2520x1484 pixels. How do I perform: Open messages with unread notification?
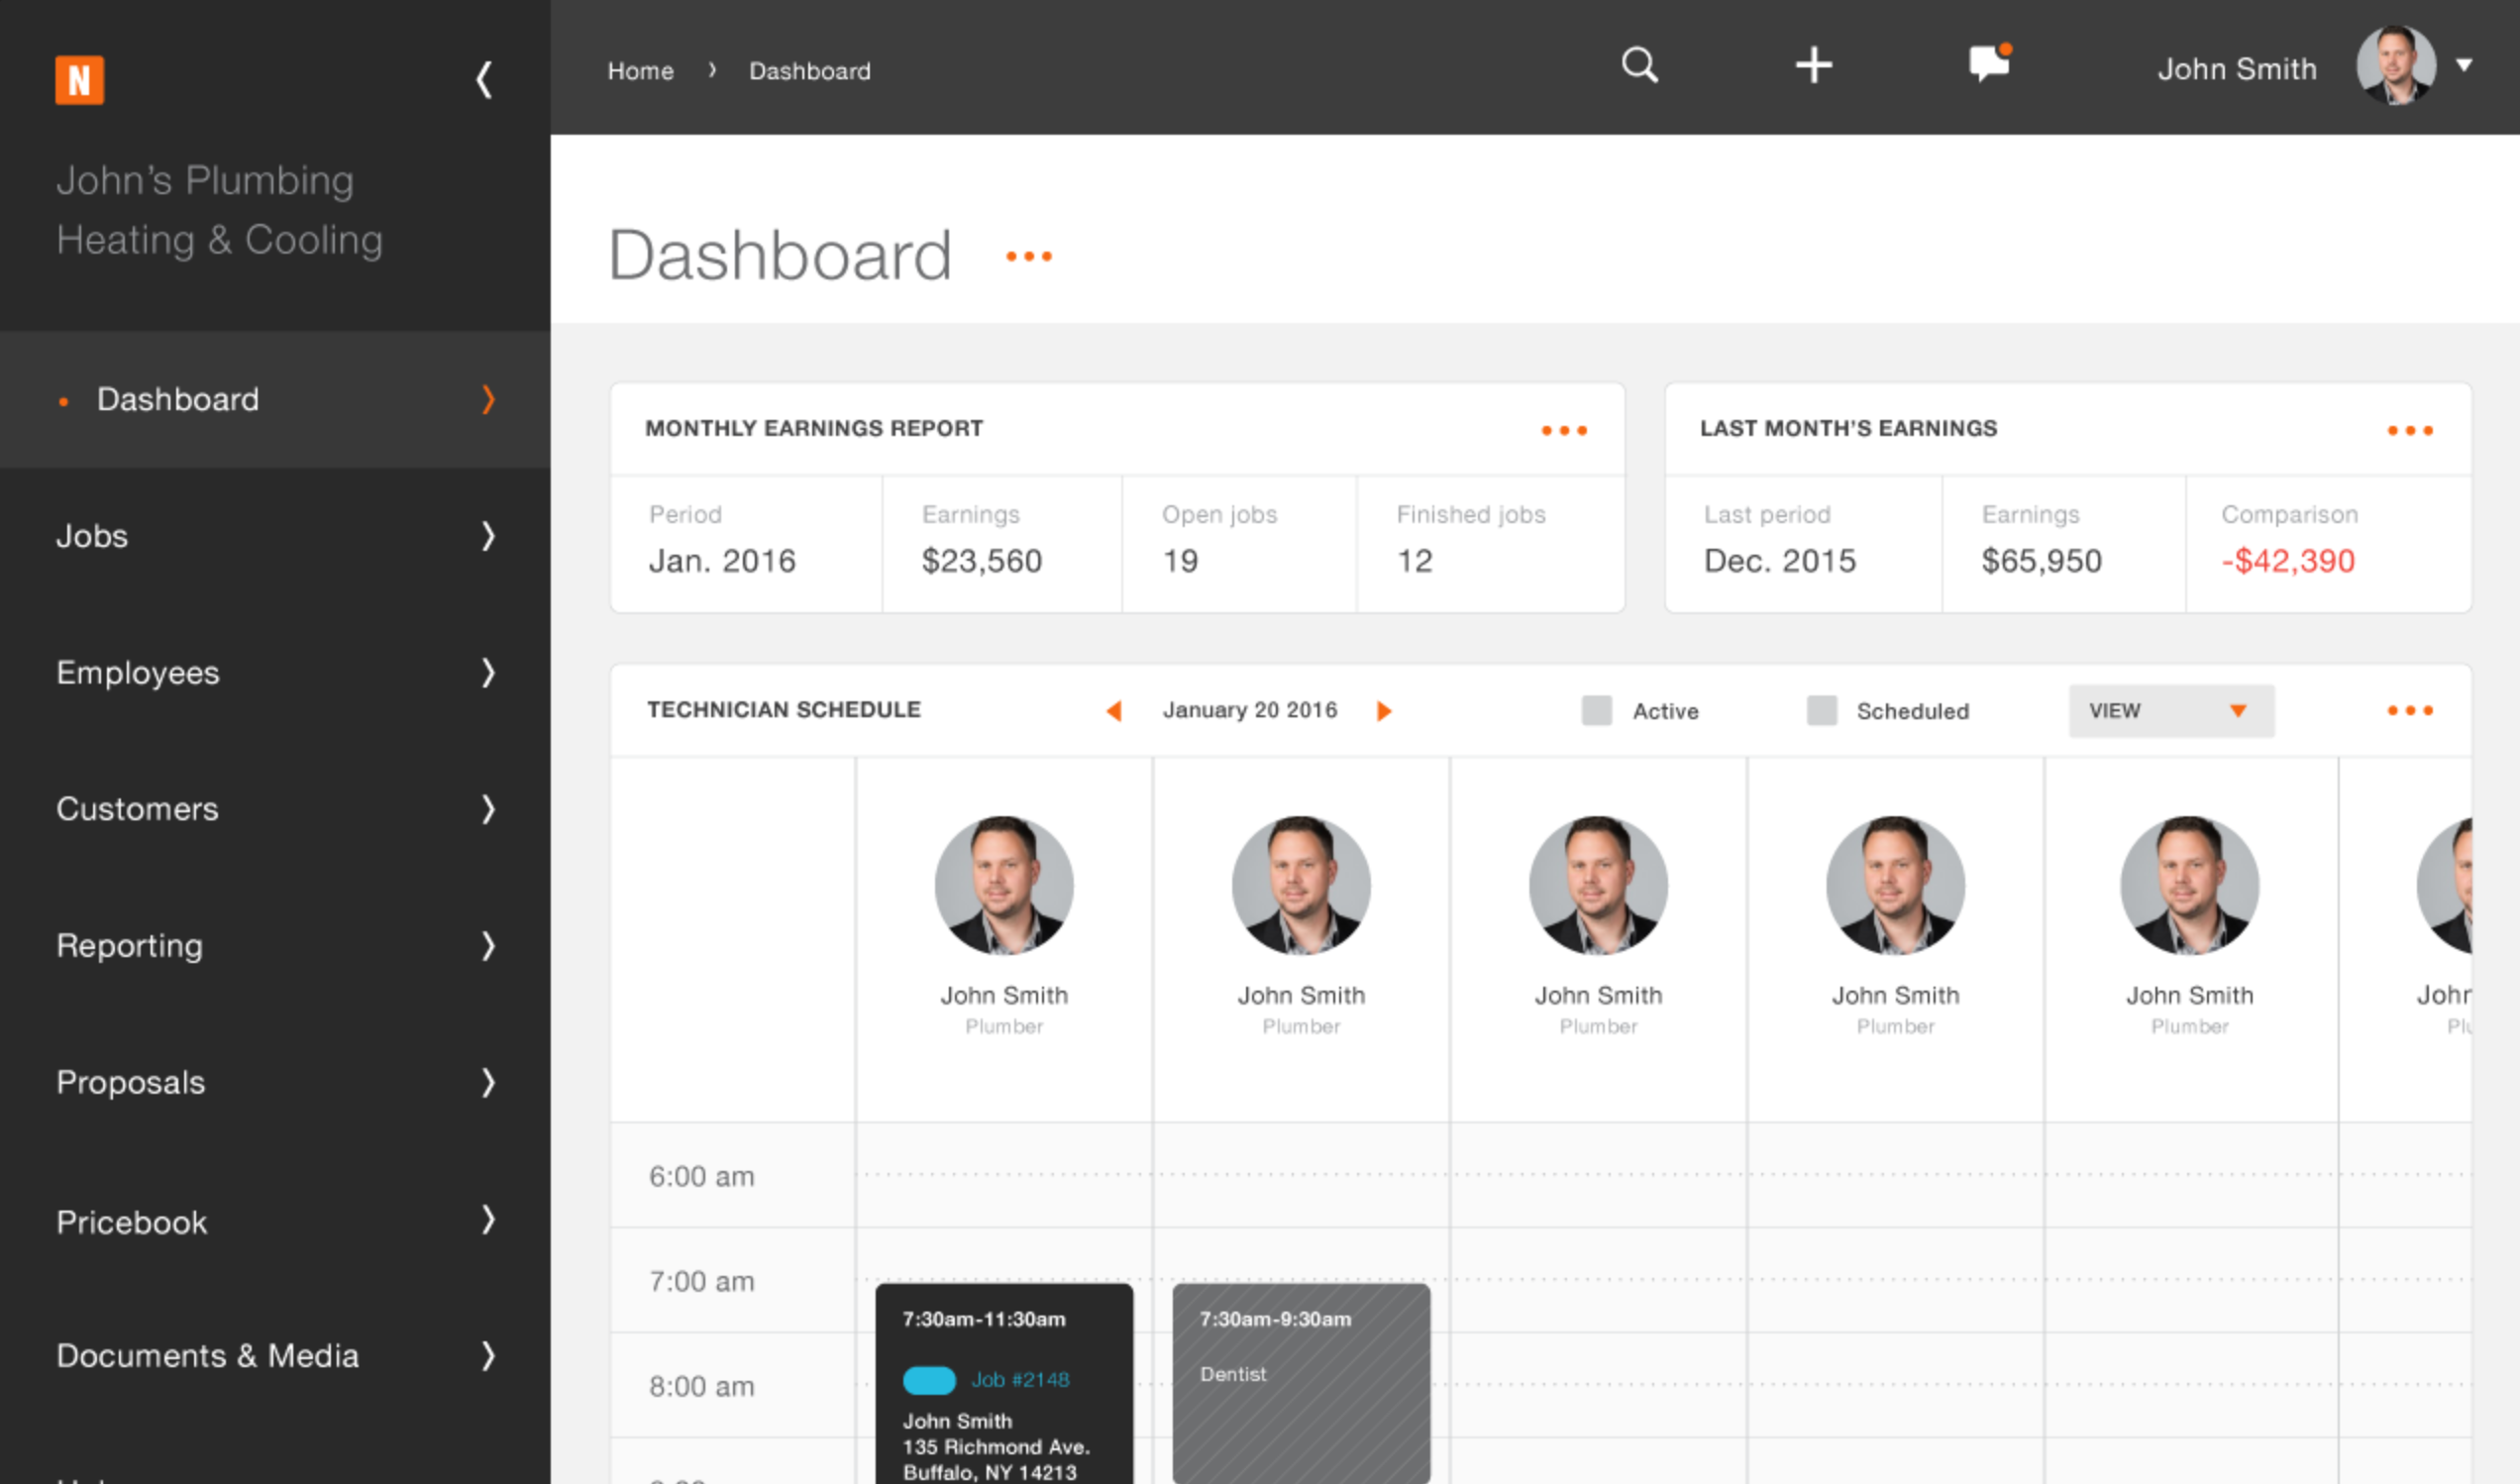click(1987, 65)
